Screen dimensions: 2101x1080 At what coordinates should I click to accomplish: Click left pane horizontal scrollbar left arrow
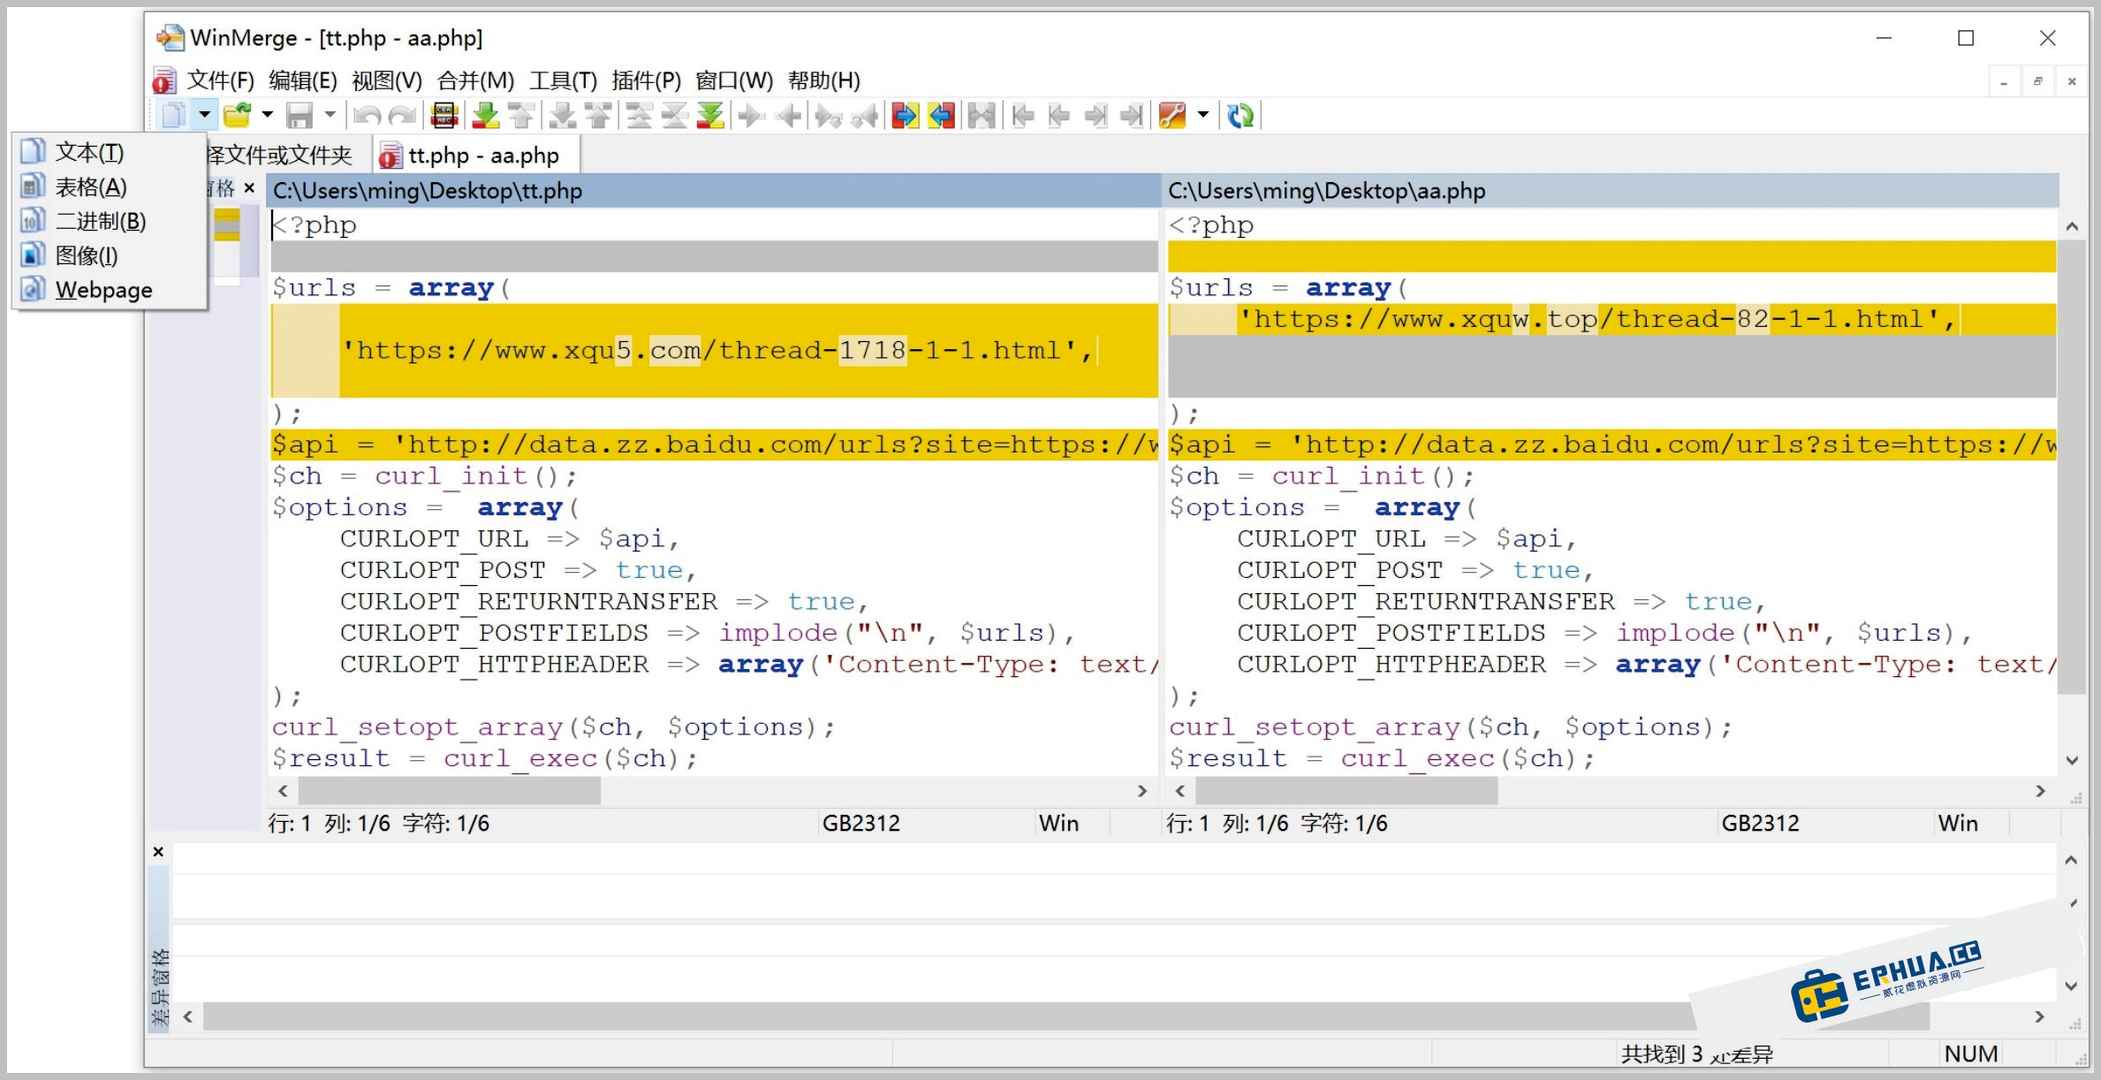tap(283, 791)
